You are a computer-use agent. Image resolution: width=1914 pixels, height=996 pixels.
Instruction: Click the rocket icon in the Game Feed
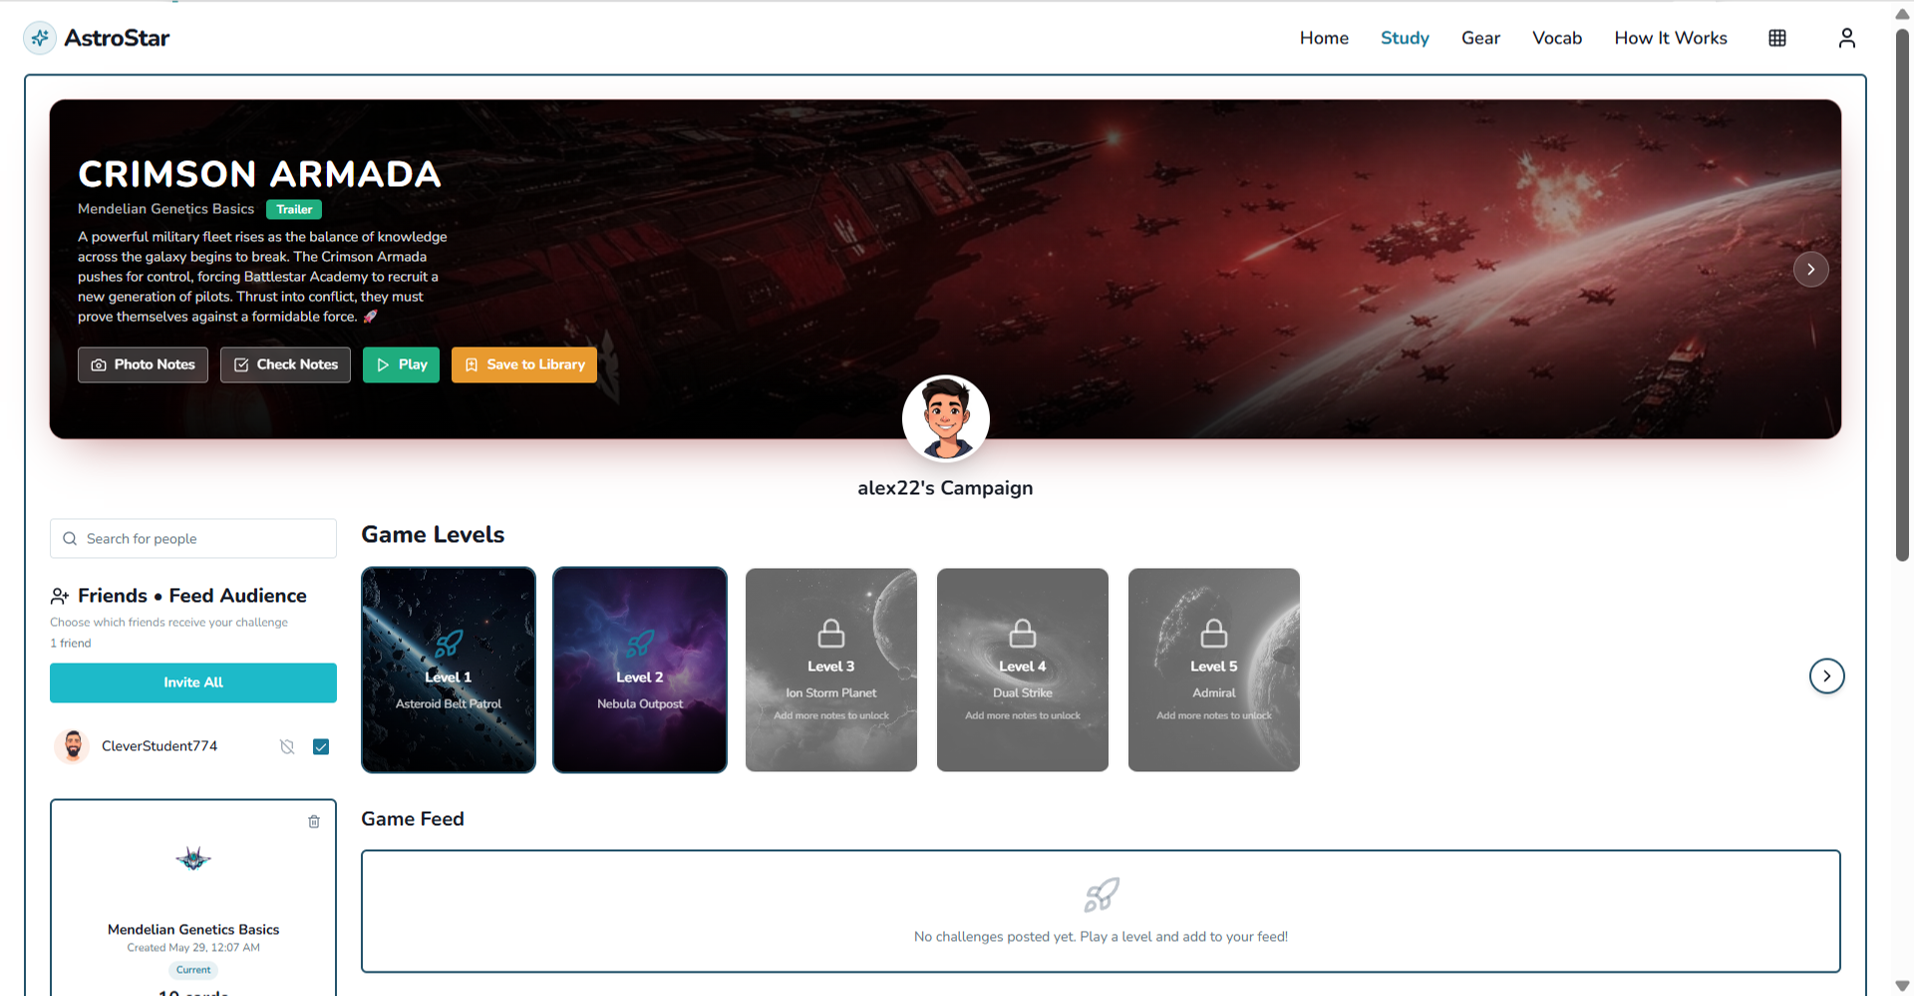[1101, 895]
